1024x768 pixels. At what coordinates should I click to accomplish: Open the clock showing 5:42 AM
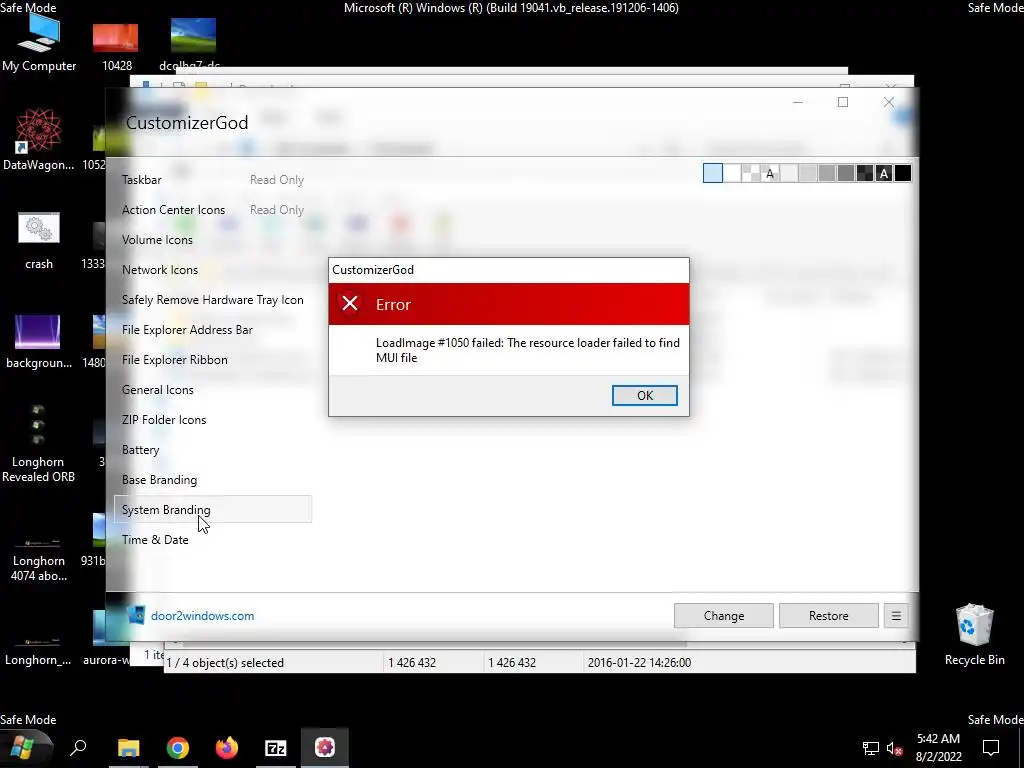pyautogui.click(x=938, y=748)
